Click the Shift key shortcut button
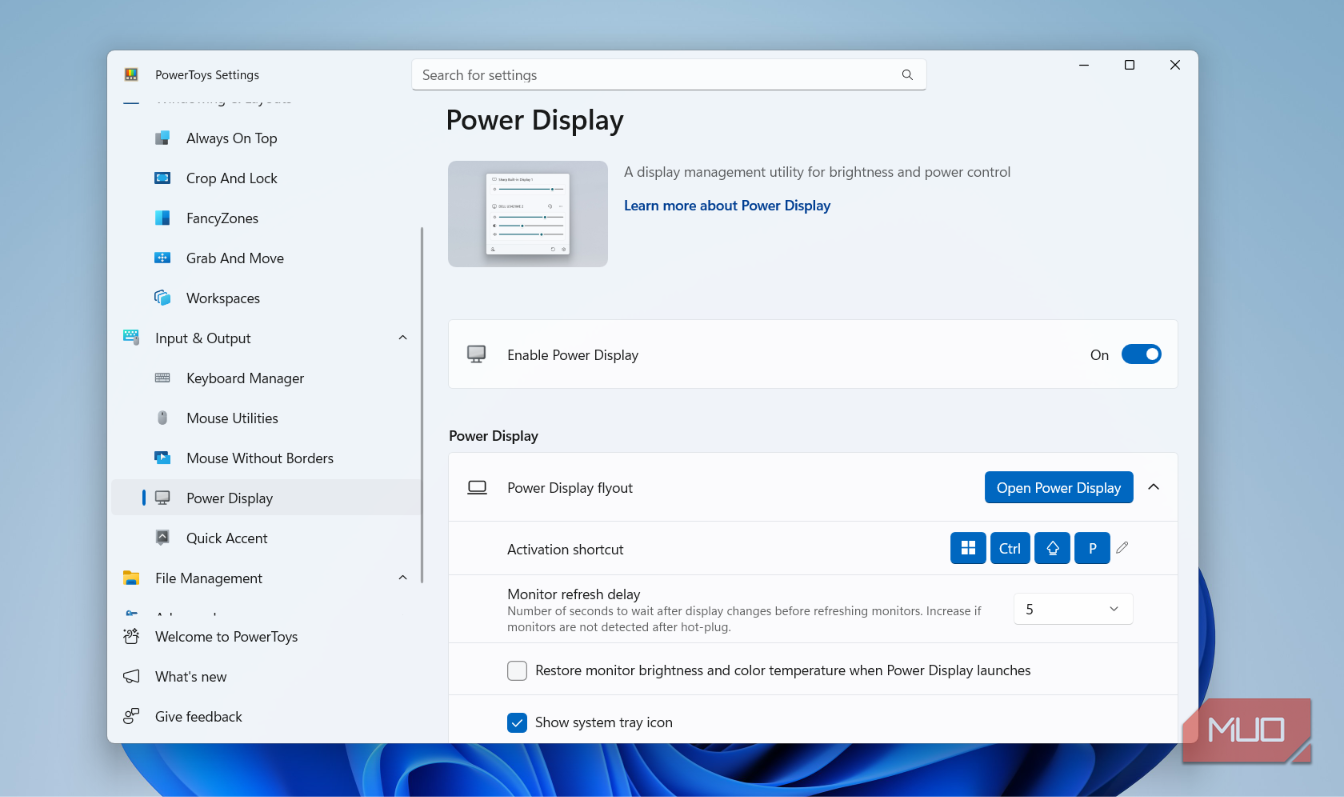This screenshot has height=797, width=1344. [x=1052, y=548]
